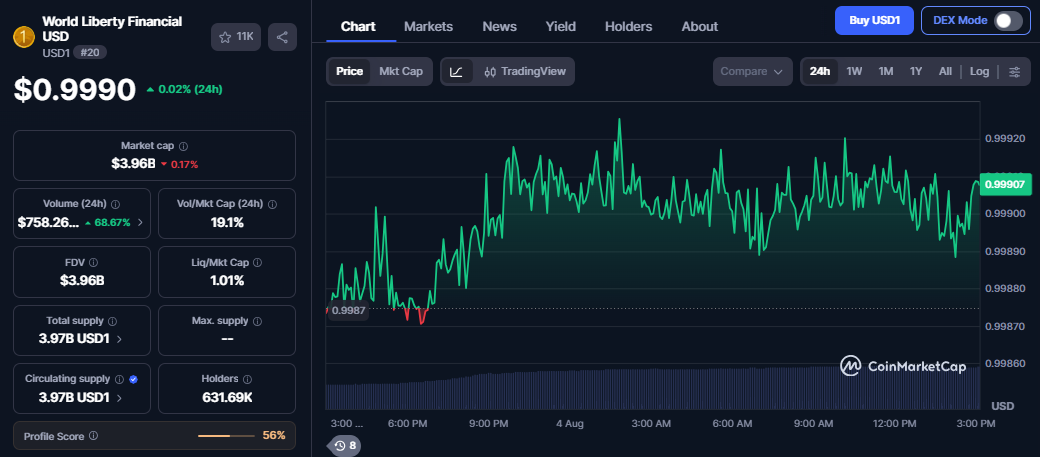Set chart range to 1M
The height and width of the screenshot is (457, 1040).
(x=885, y=72)
